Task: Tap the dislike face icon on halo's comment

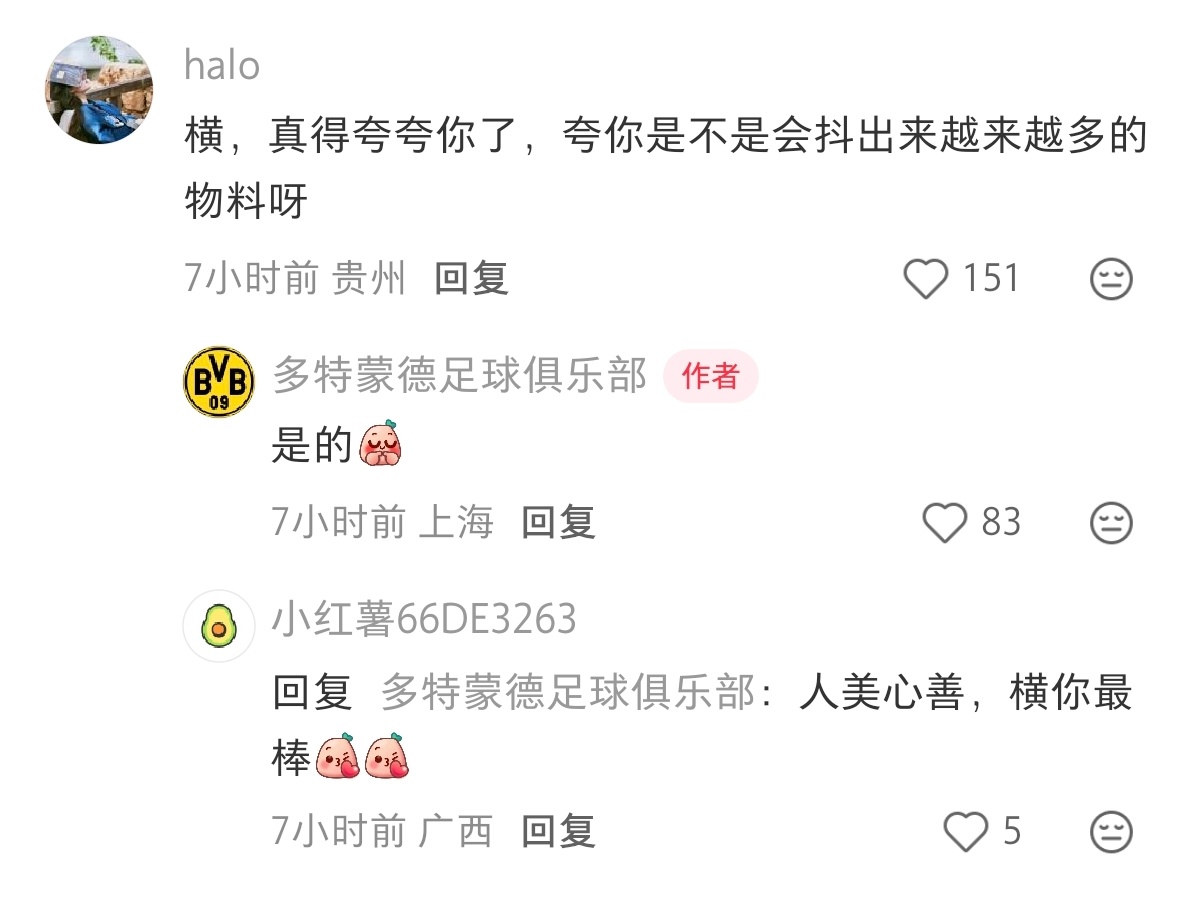Action: (1111, 279)
